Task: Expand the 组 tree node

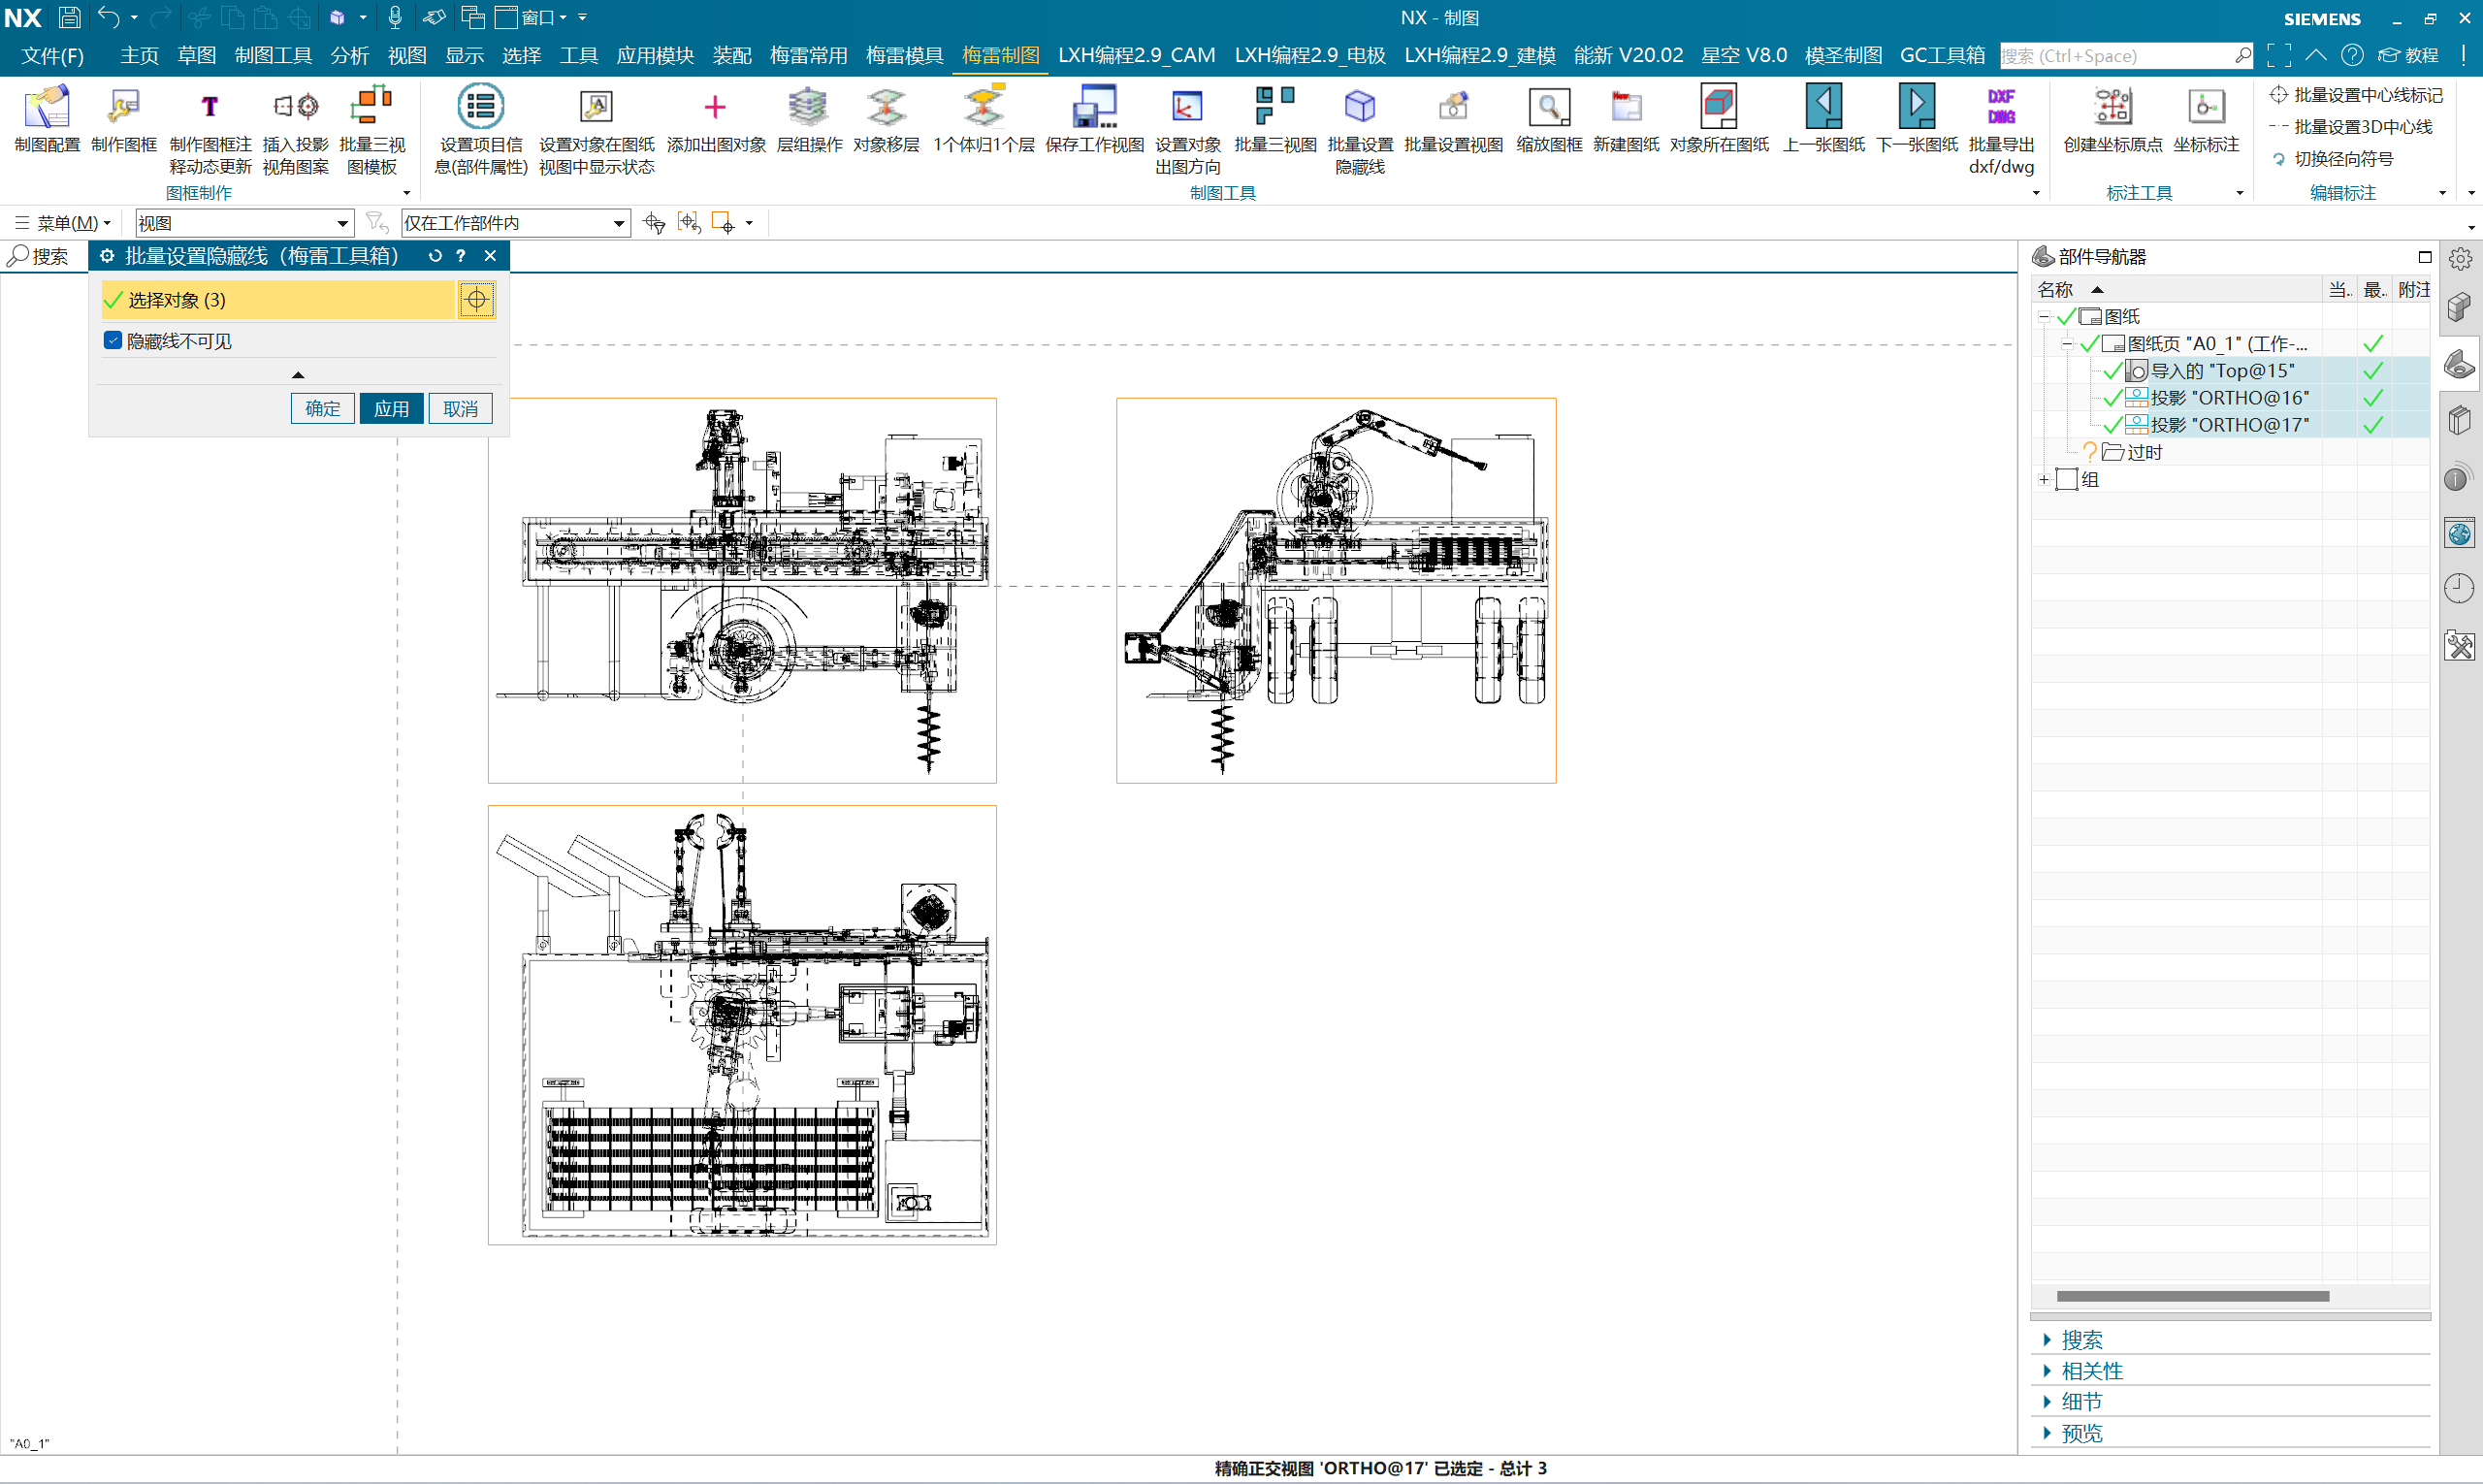Action: tap(2043, 480)
